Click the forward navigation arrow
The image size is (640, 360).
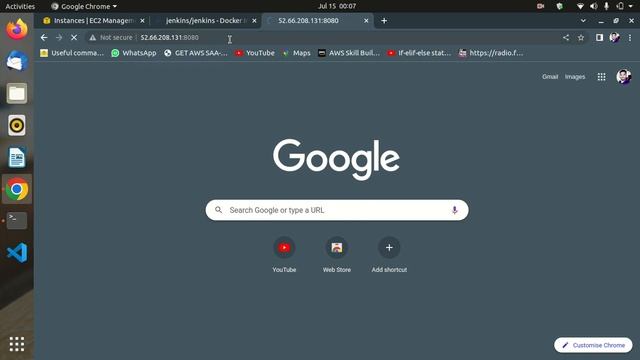(x=59, y=38)
